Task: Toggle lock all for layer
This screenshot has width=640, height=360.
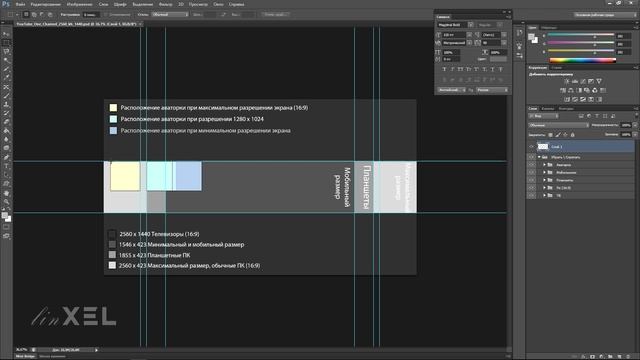Action: (573, 135)
